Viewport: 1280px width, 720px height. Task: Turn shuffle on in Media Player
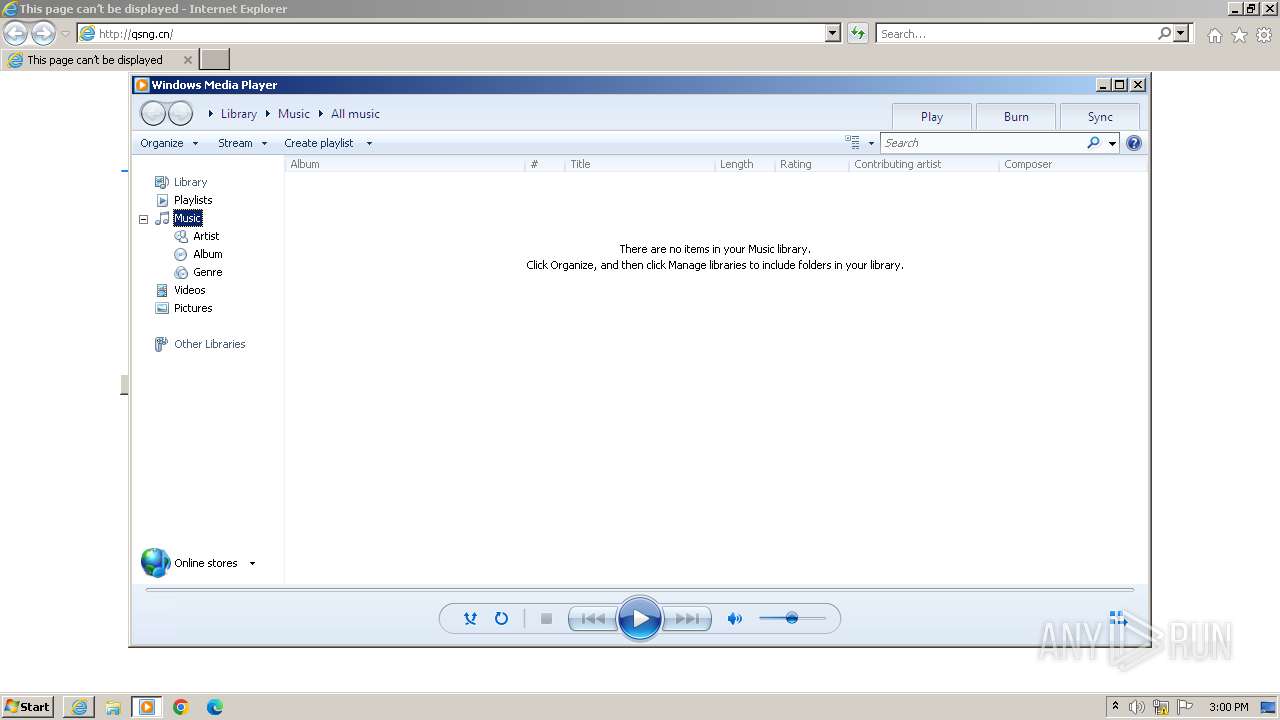point(470,619)
